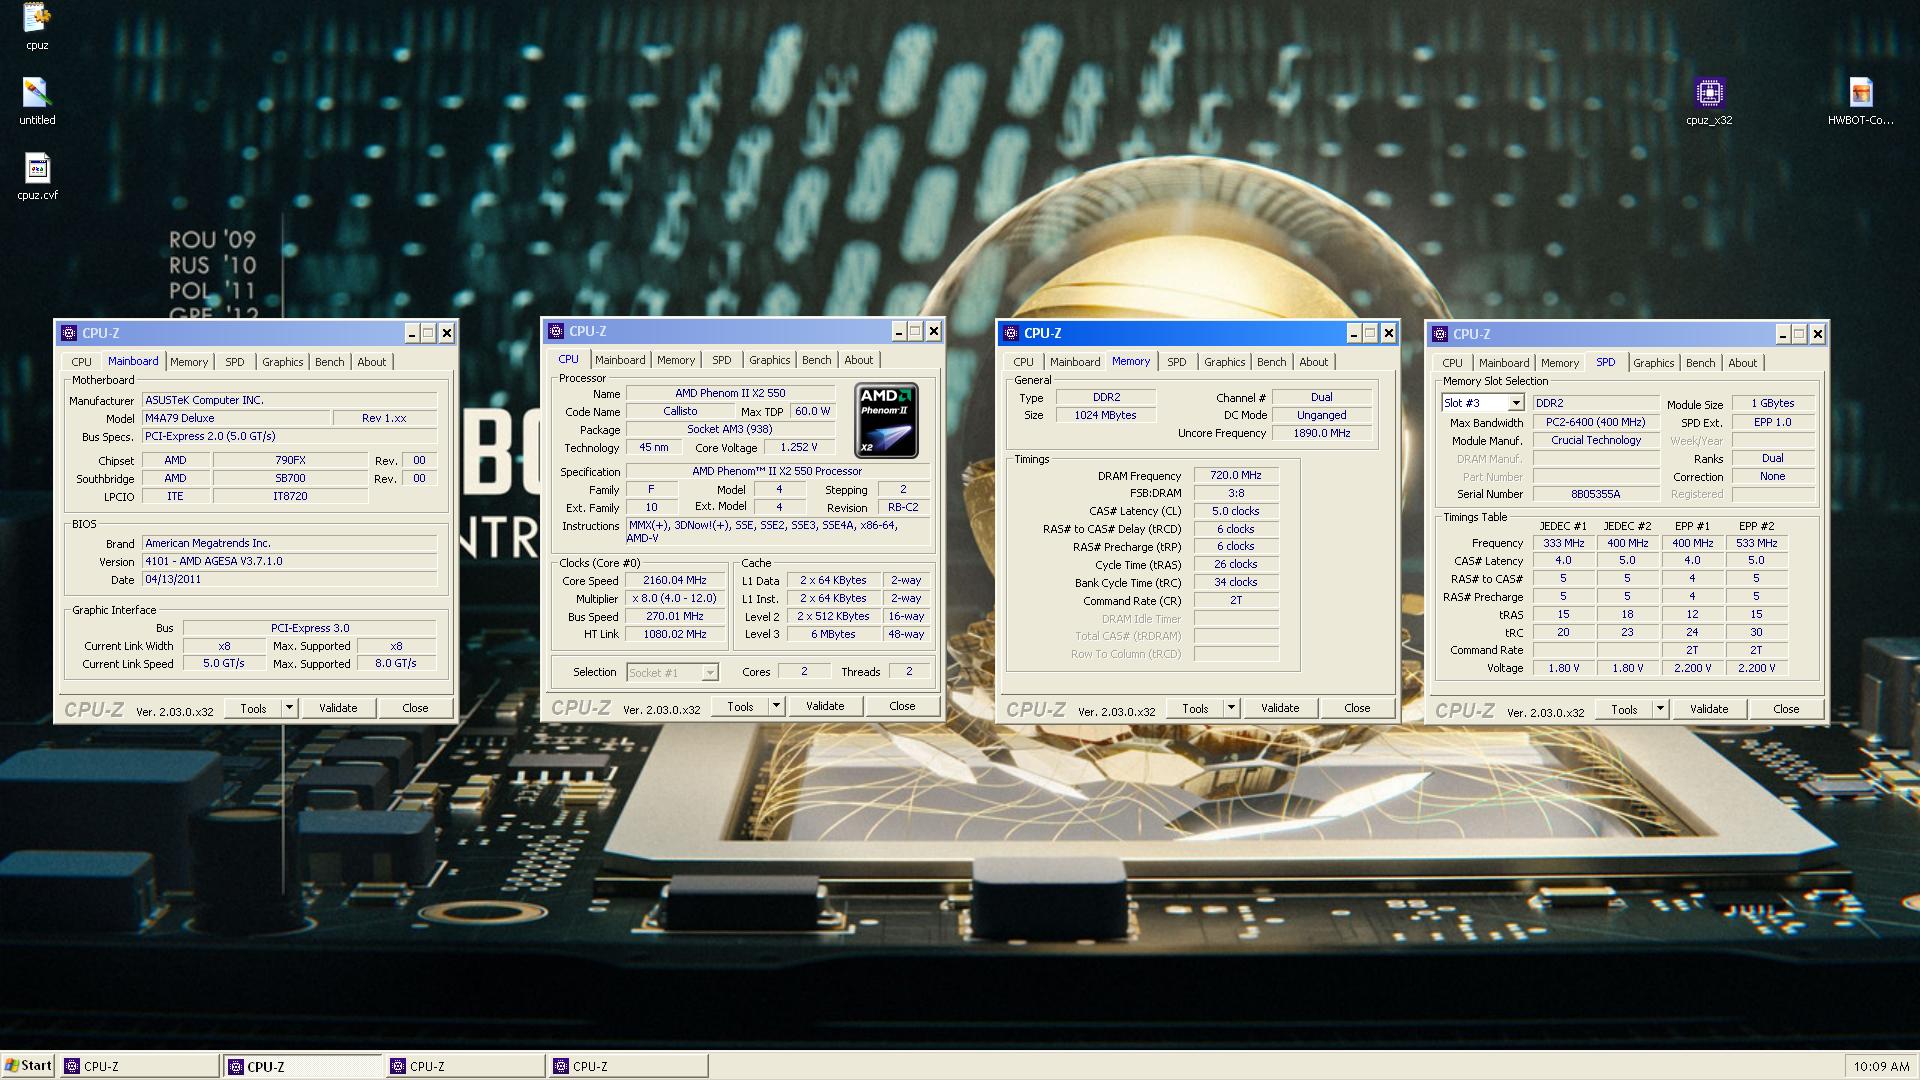Viewport: 1920px width, 1080px height.
Task: Expand Tools arrow in SPD window
Action: coord(1660,709)
